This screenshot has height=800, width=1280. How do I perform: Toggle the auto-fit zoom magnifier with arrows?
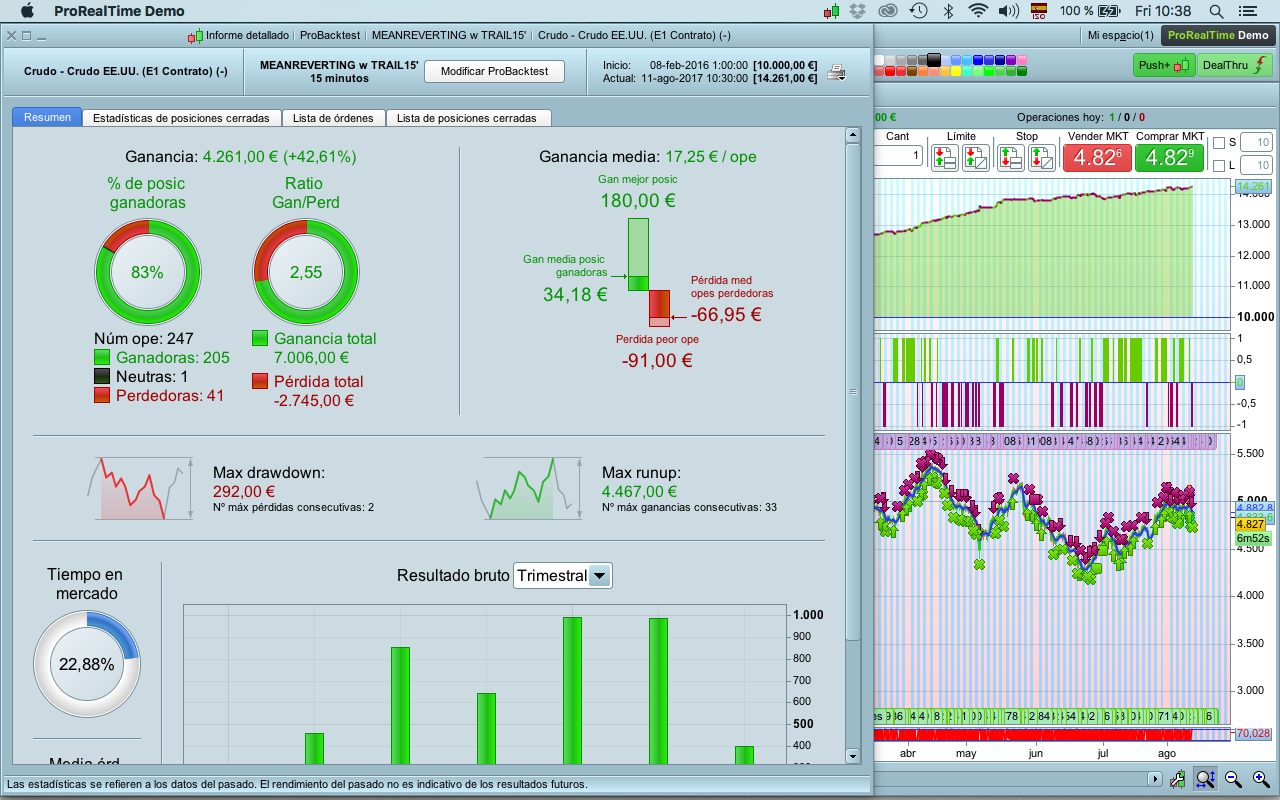[1206, 779]
